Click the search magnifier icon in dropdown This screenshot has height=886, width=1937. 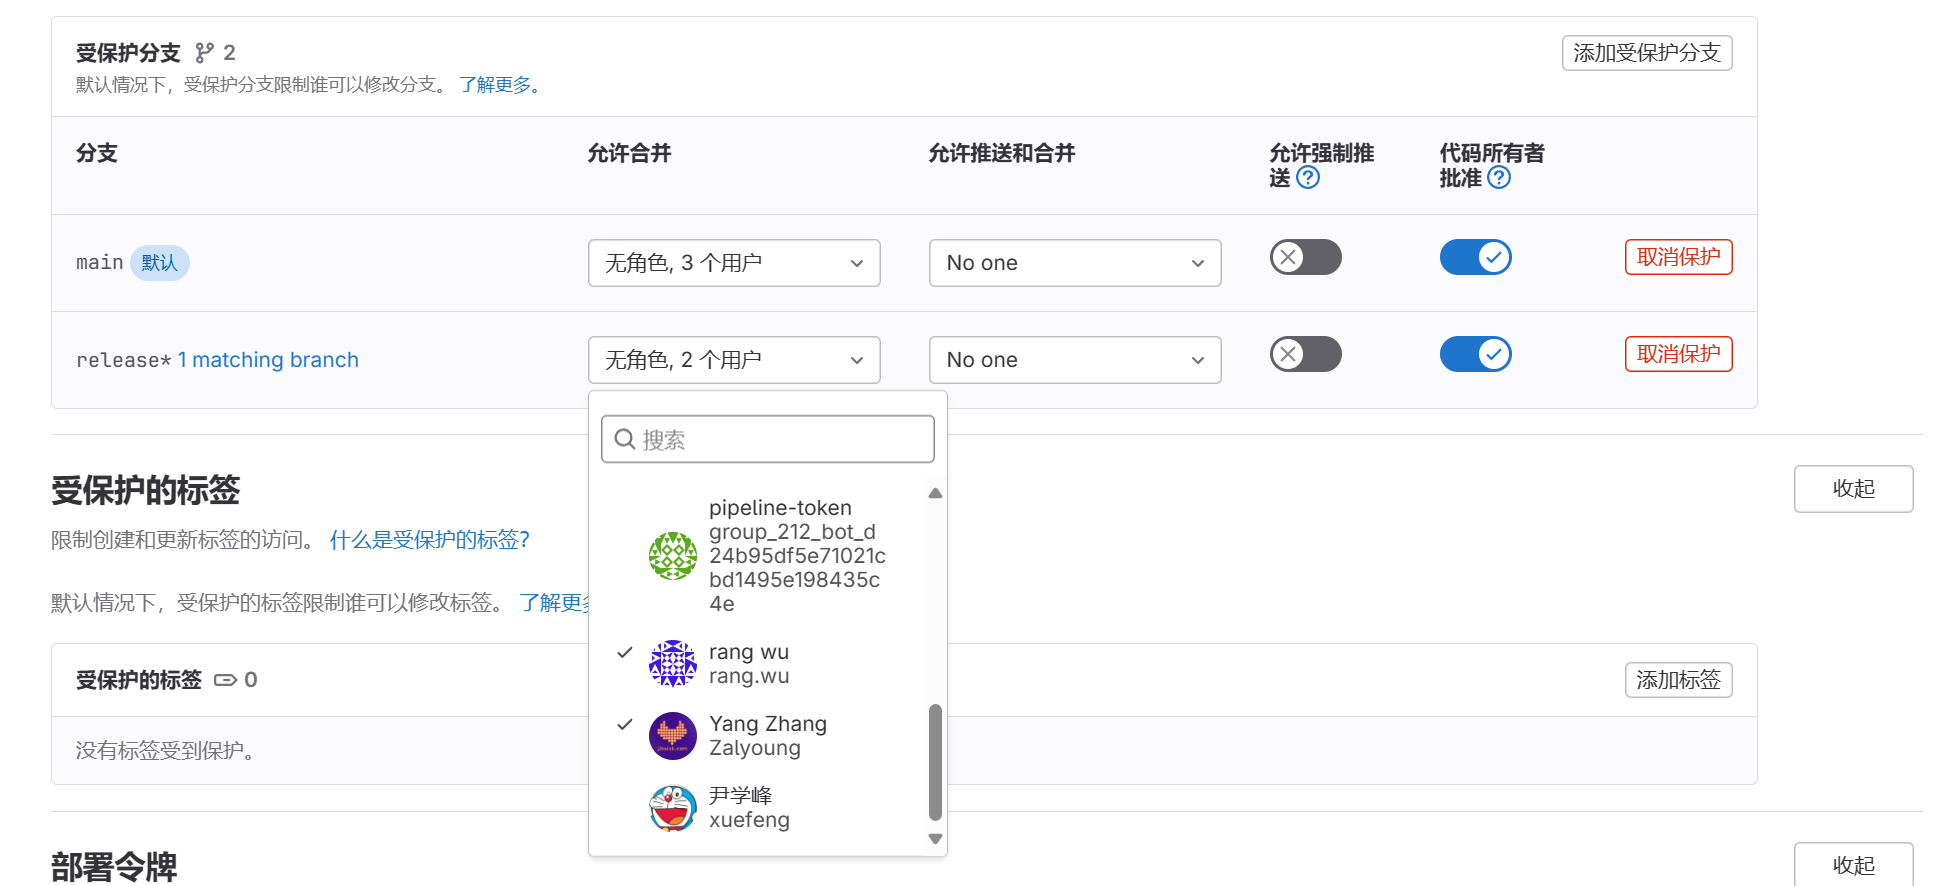(x=625, y=439)
